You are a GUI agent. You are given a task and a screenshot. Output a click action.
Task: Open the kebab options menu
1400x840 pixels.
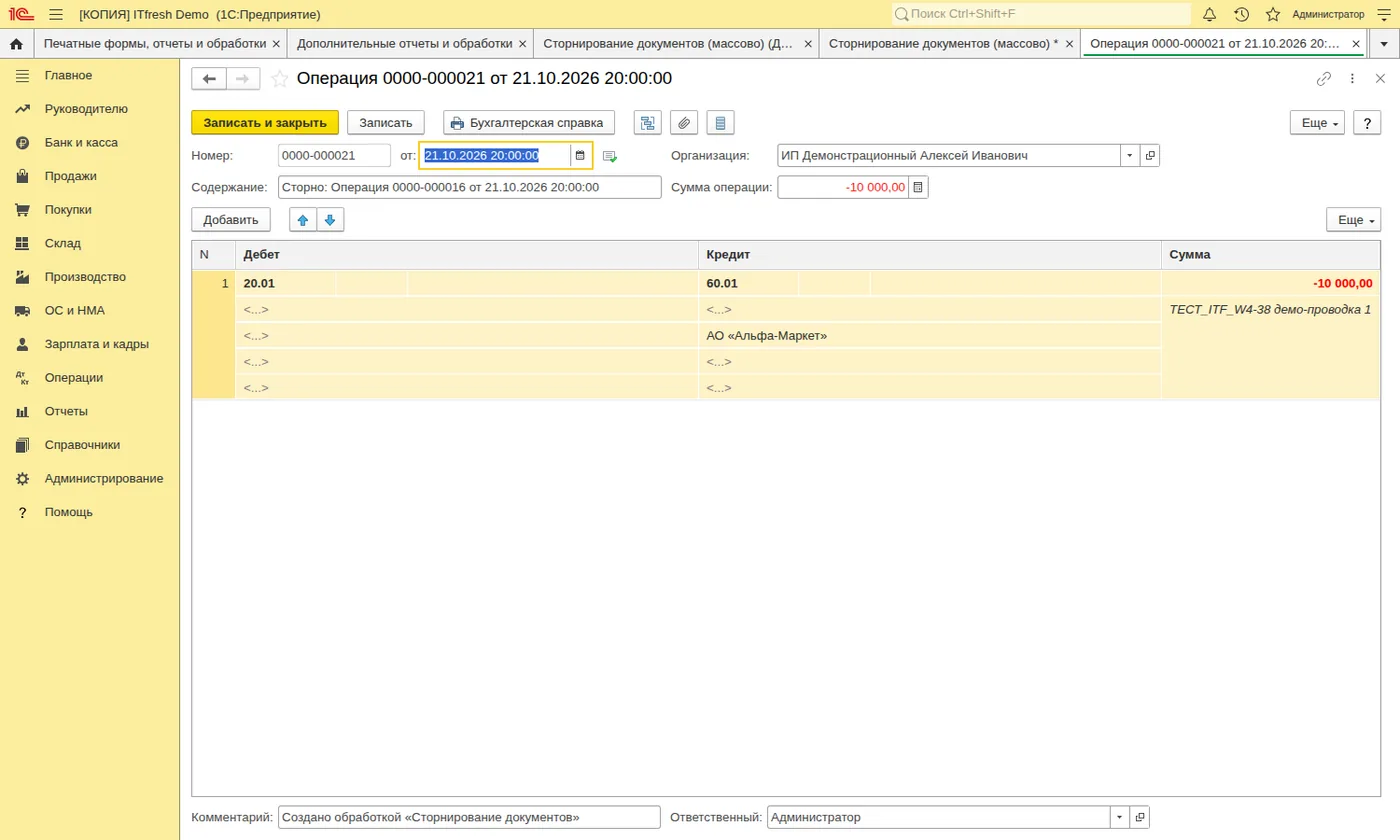point(1352,79)
